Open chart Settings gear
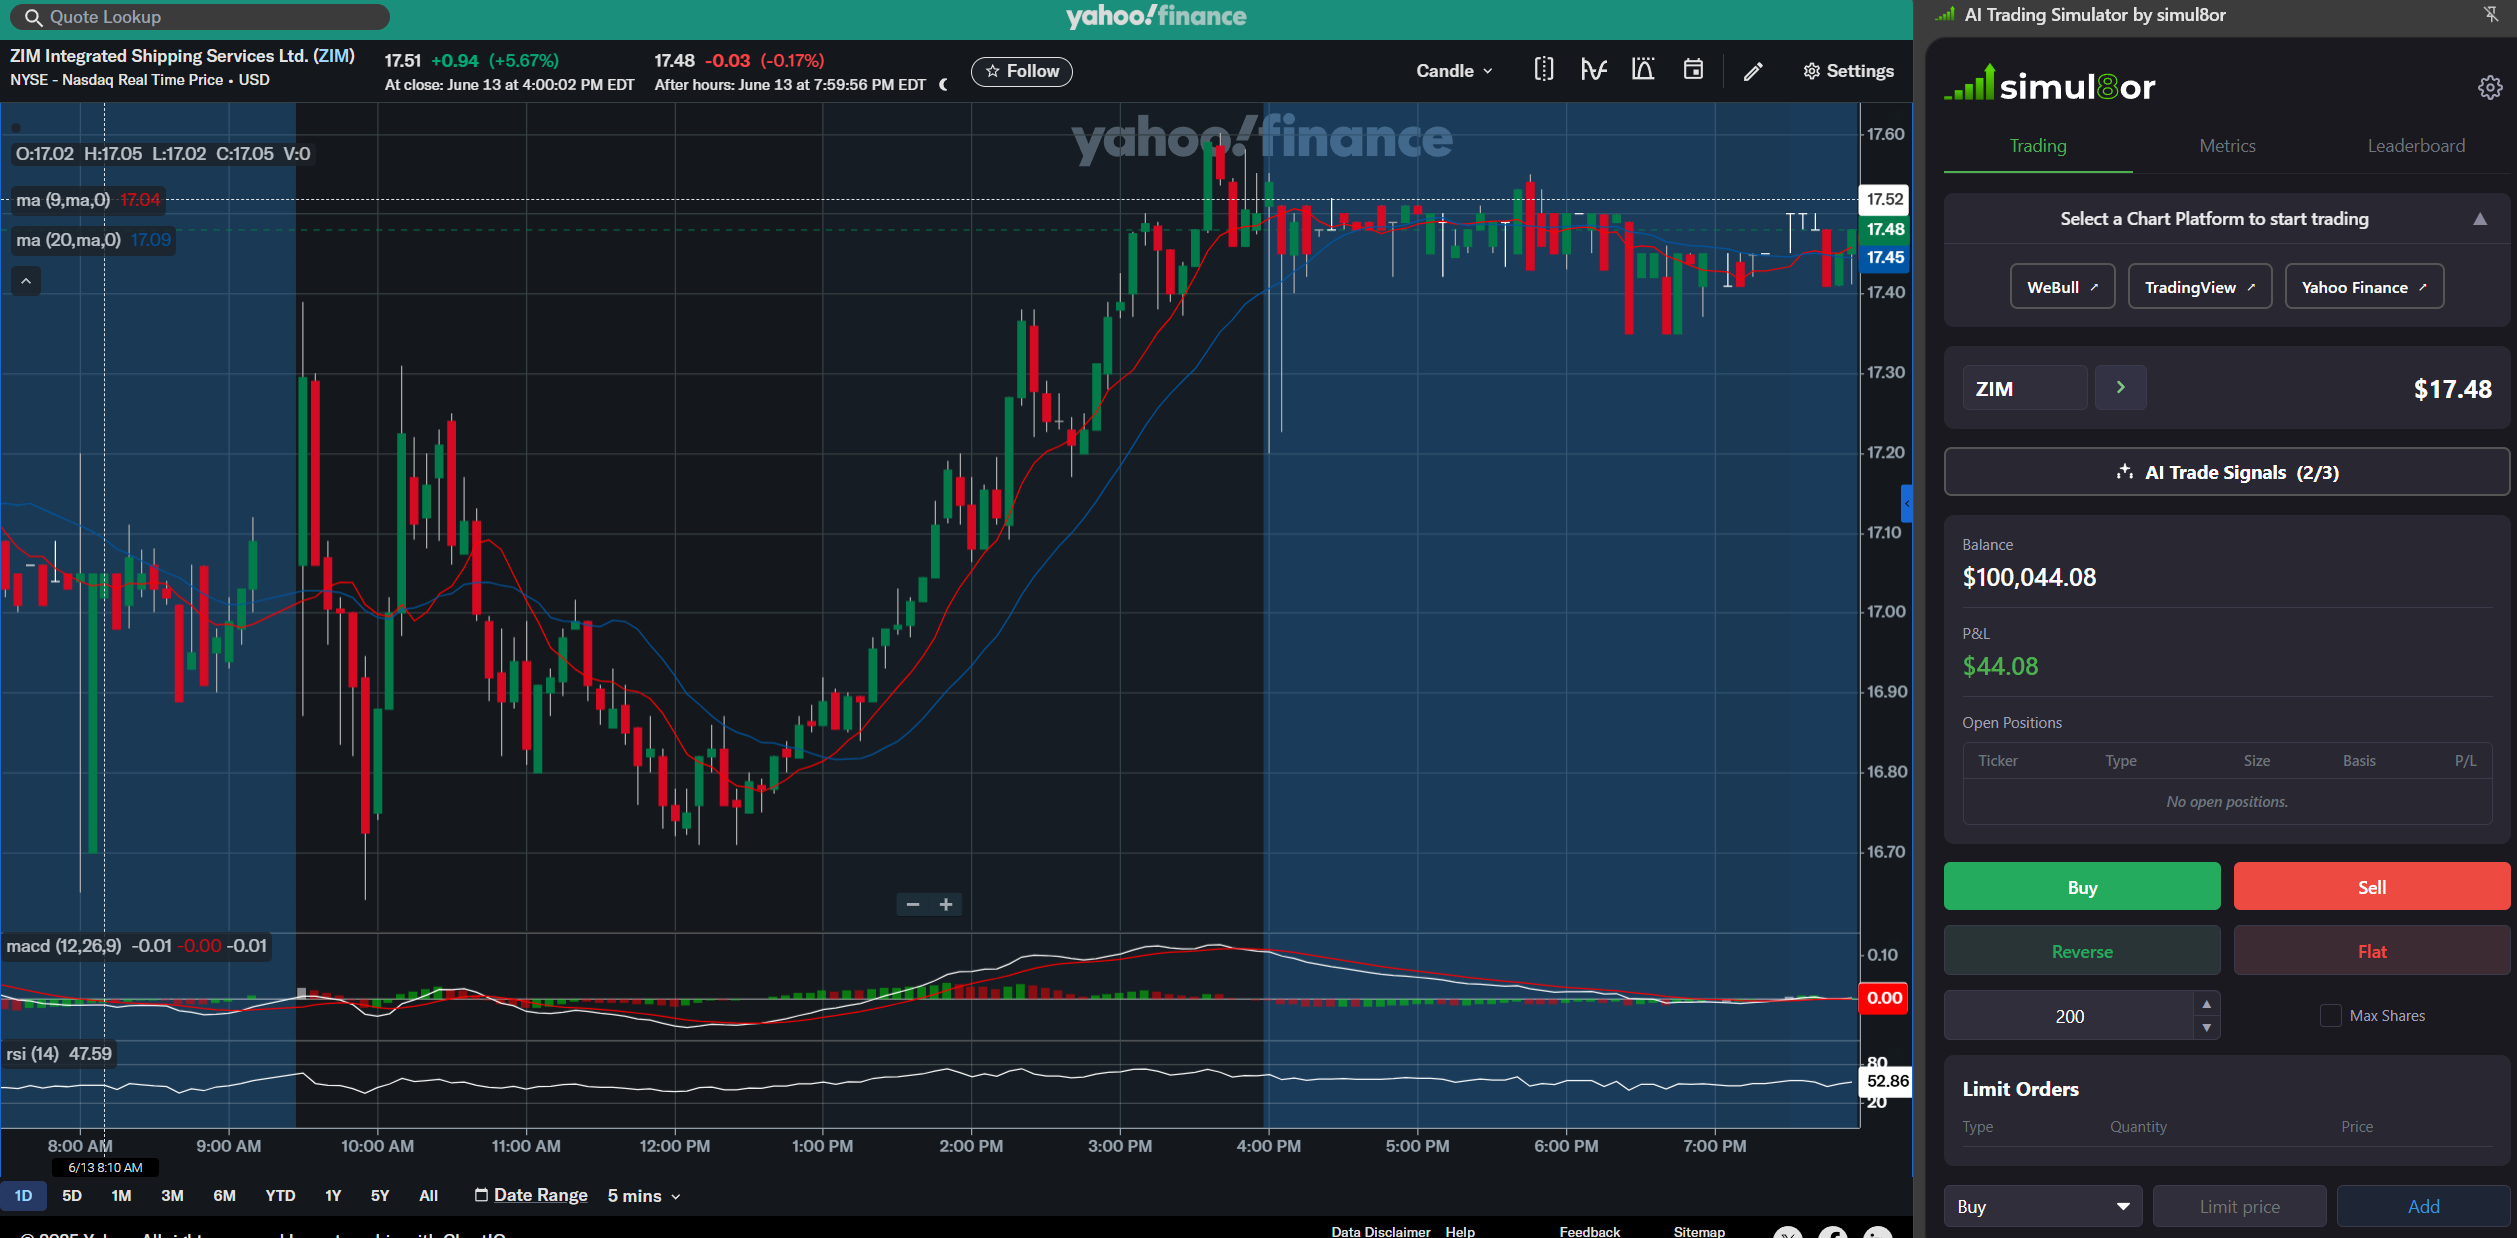This screenshot has height=1238, width=2517. point(1848,71)
